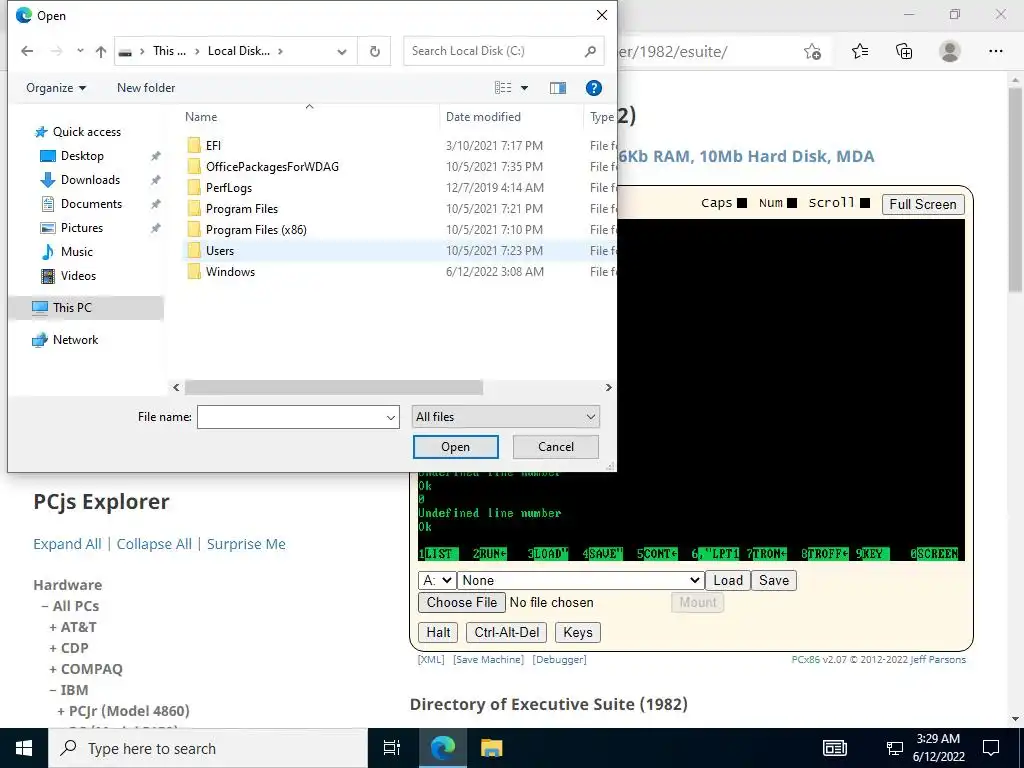
Task: Halt the emulated machine
Action: tap(438, 632)
